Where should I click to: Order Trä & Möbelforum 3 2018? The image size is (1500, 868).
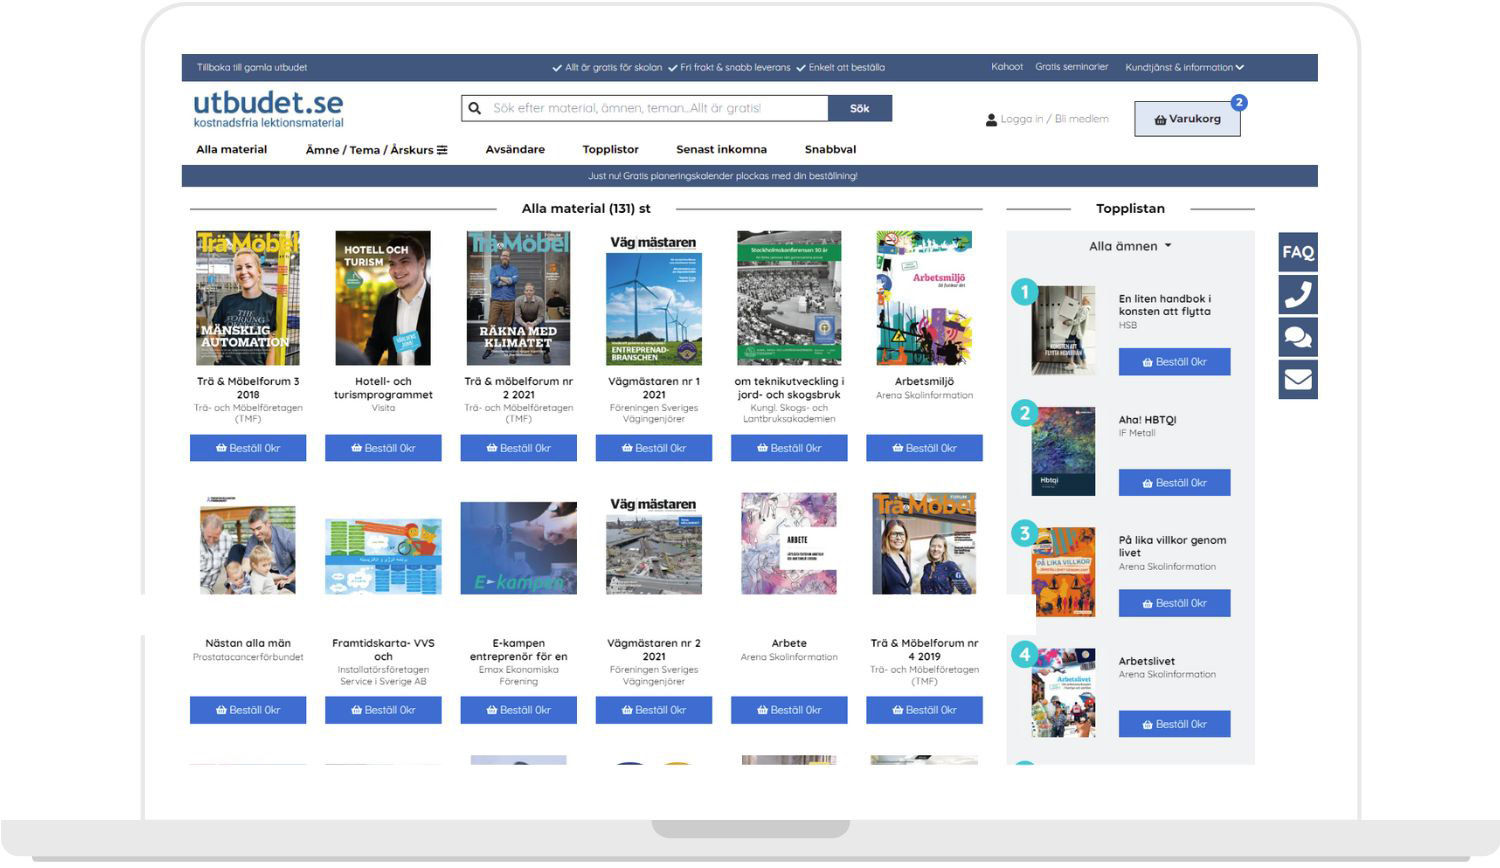pos(248,448)
